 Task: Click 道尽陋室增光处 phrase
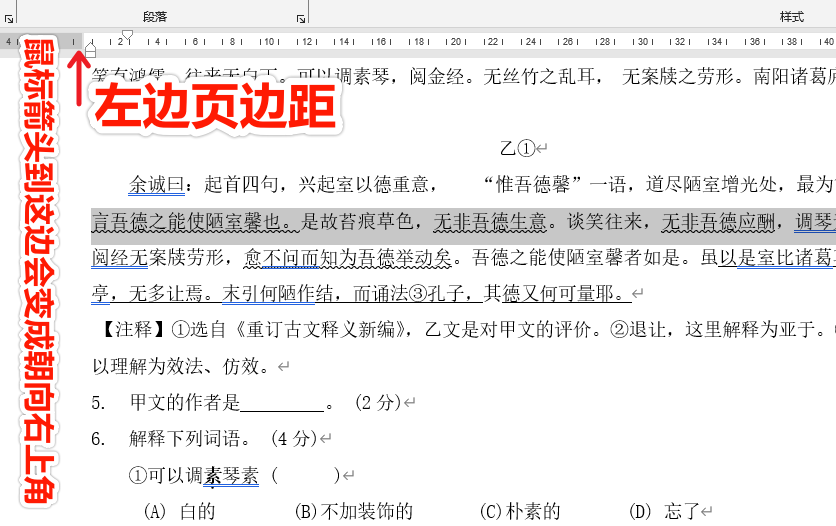point(711,184)
